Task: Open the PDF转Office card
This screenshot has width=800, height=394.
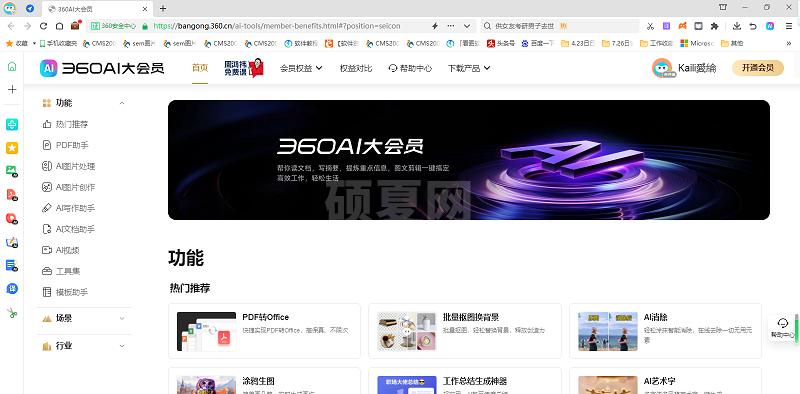Action: 264,331
